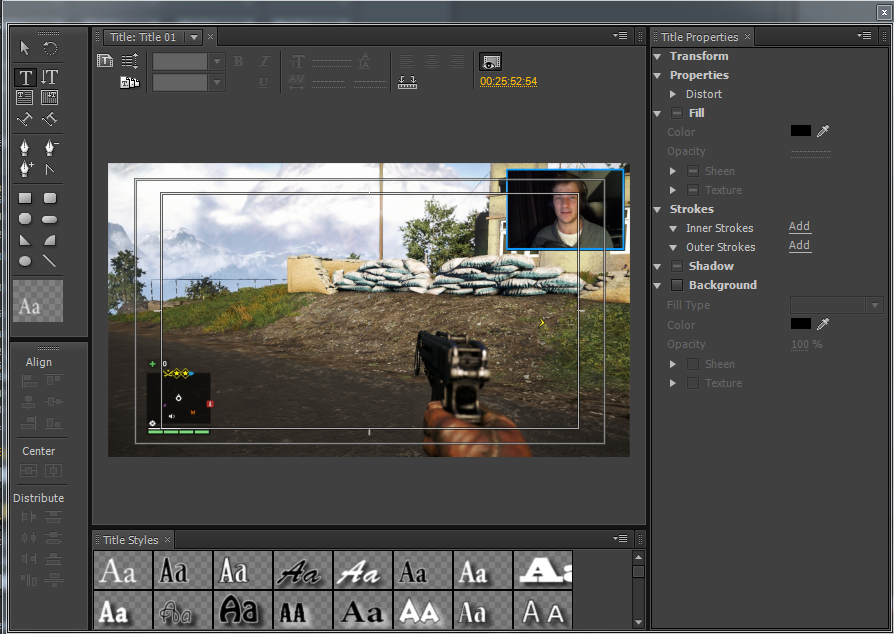This screenshot has width=894, height=634.
Task: Collapse the Strokes section
Action: [657, 209]
